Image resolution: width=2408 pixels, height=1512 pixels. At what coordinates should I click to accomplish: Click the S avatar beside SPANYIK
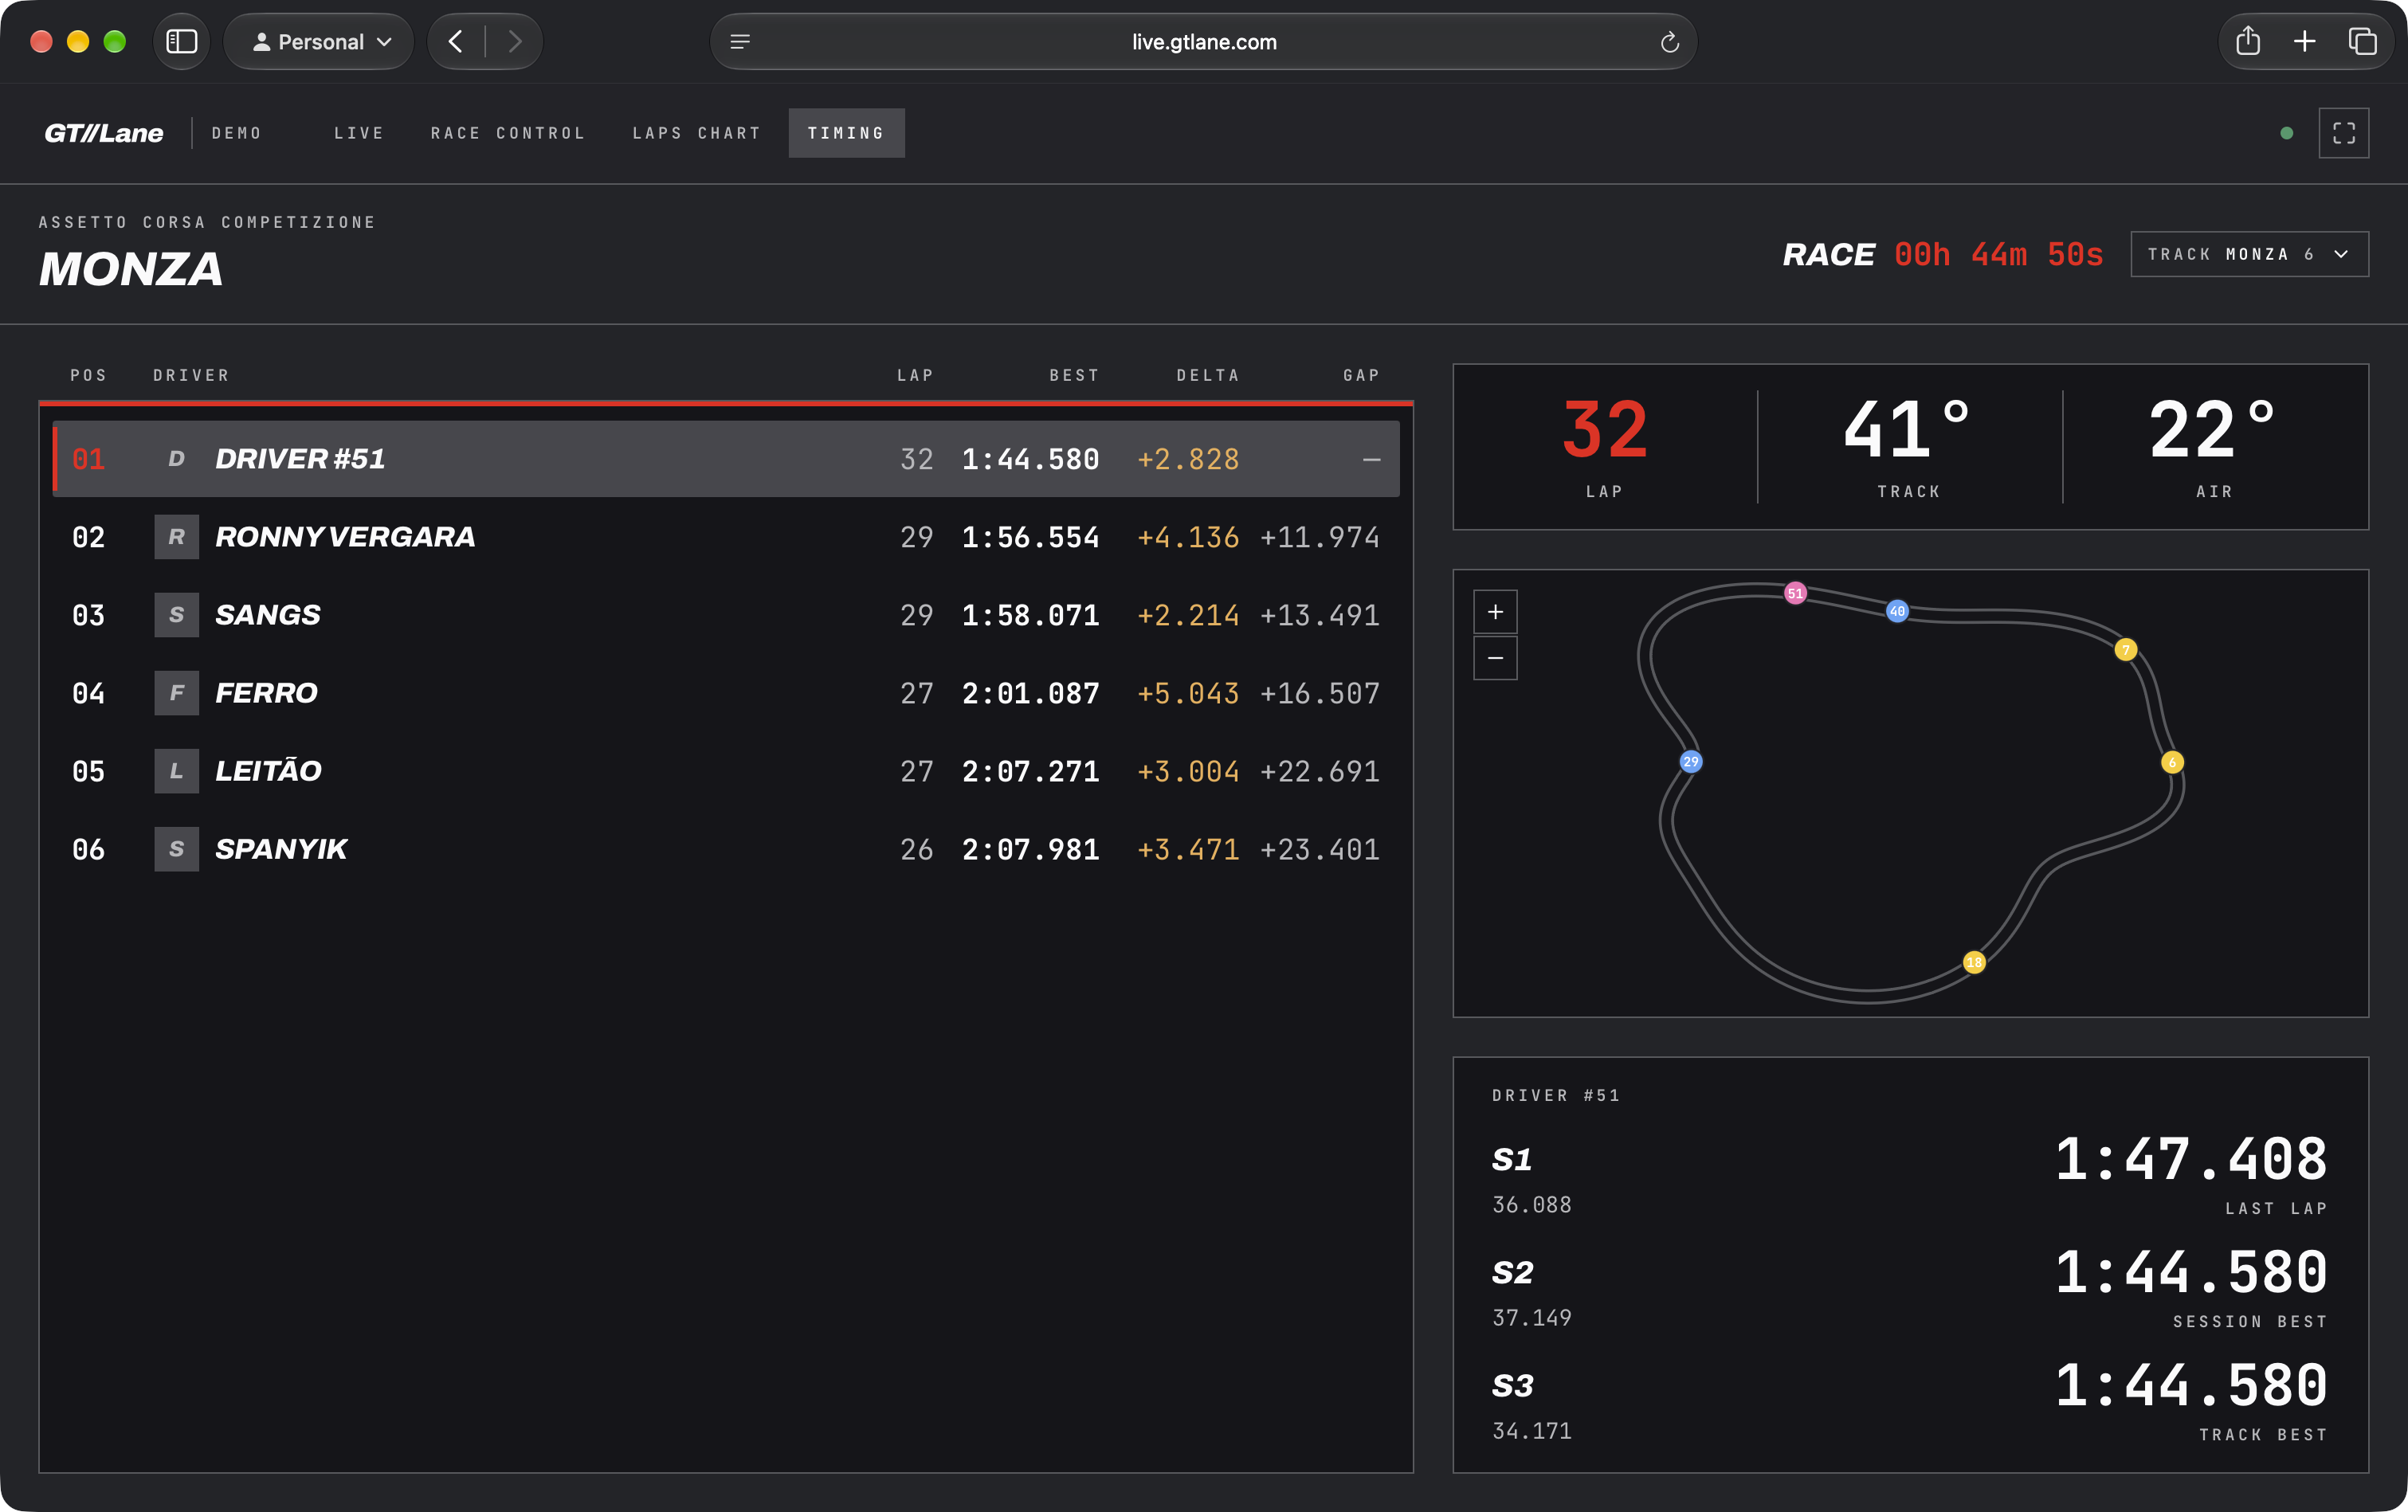coord(177,849)
